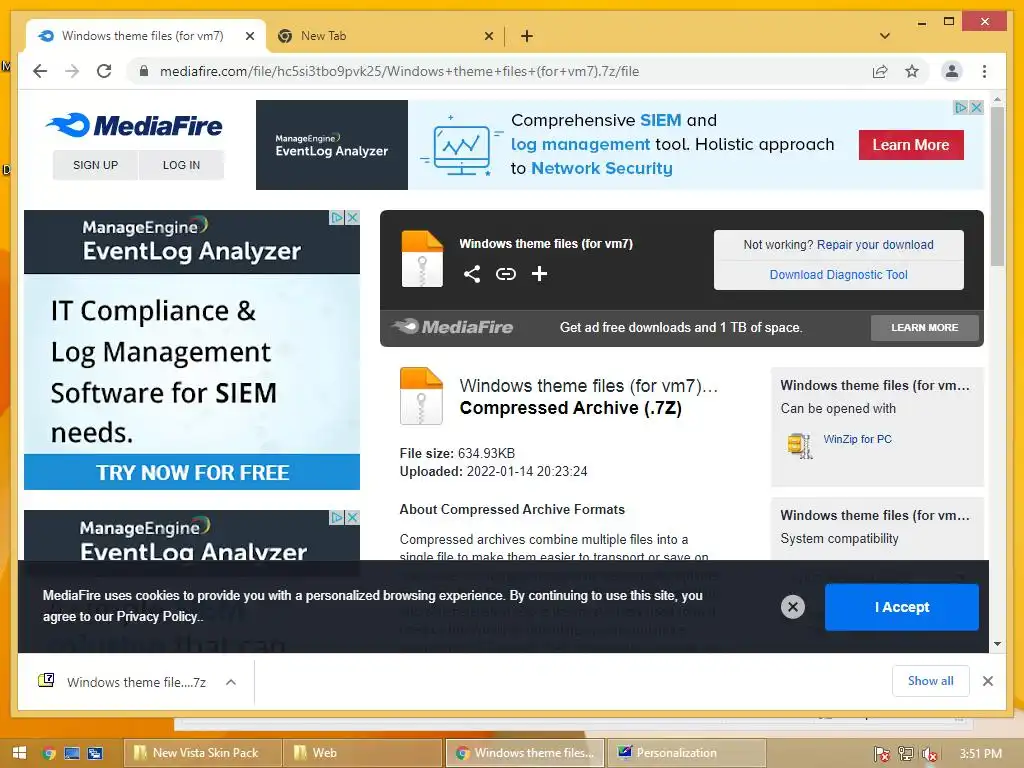The width and height of the screenshot is (1024, 768).
Task: Click the About Compressed Archive Formats heading
Action: pos(512,509)
